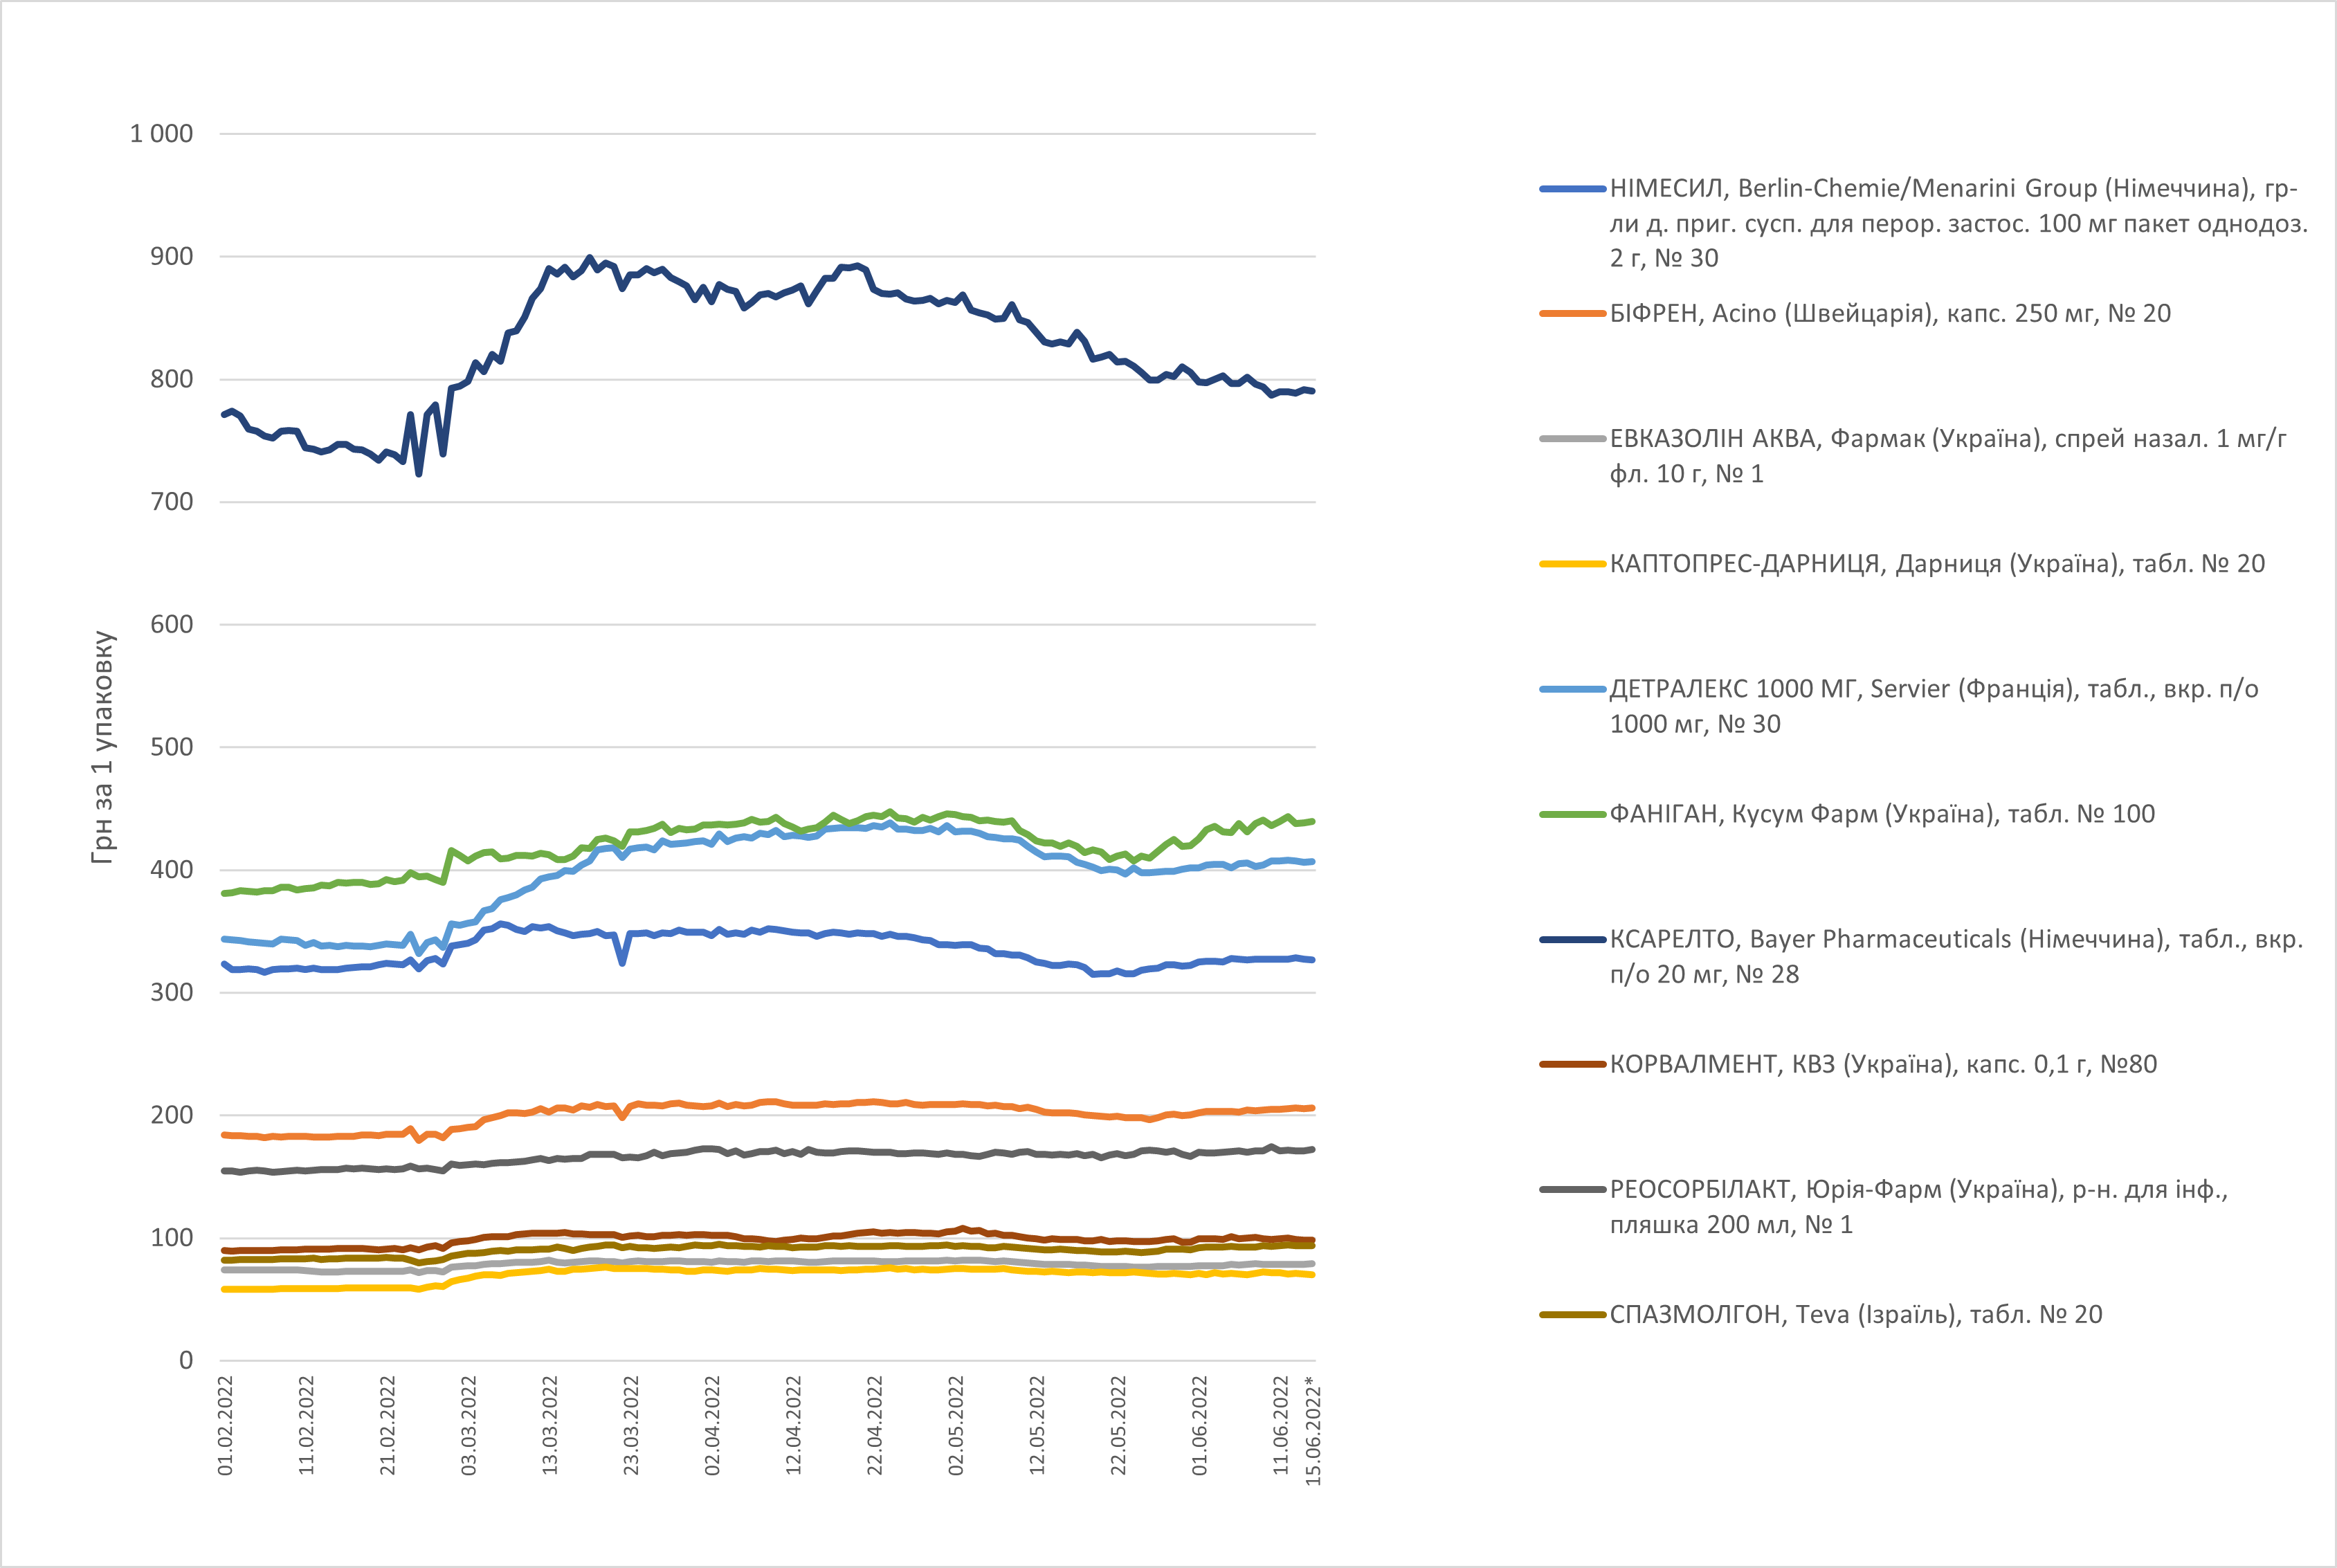2337x1568 pixels.
Task: Click the gray ЕВКАЗОЛІН АКВА legend marker
Action: point(1572,439)
